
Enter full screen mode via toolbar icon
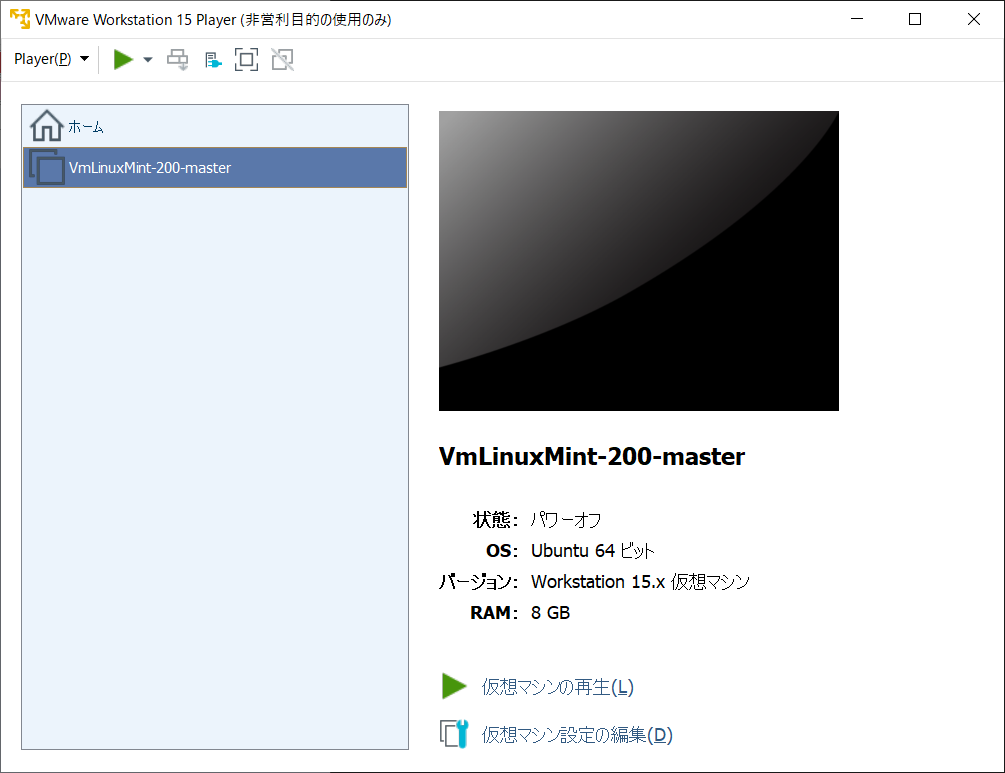247,60
